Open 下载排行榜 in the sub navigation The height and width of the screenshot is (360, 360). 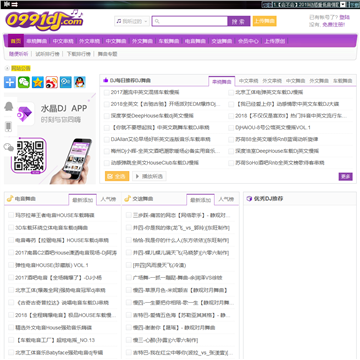coord(79,54)
